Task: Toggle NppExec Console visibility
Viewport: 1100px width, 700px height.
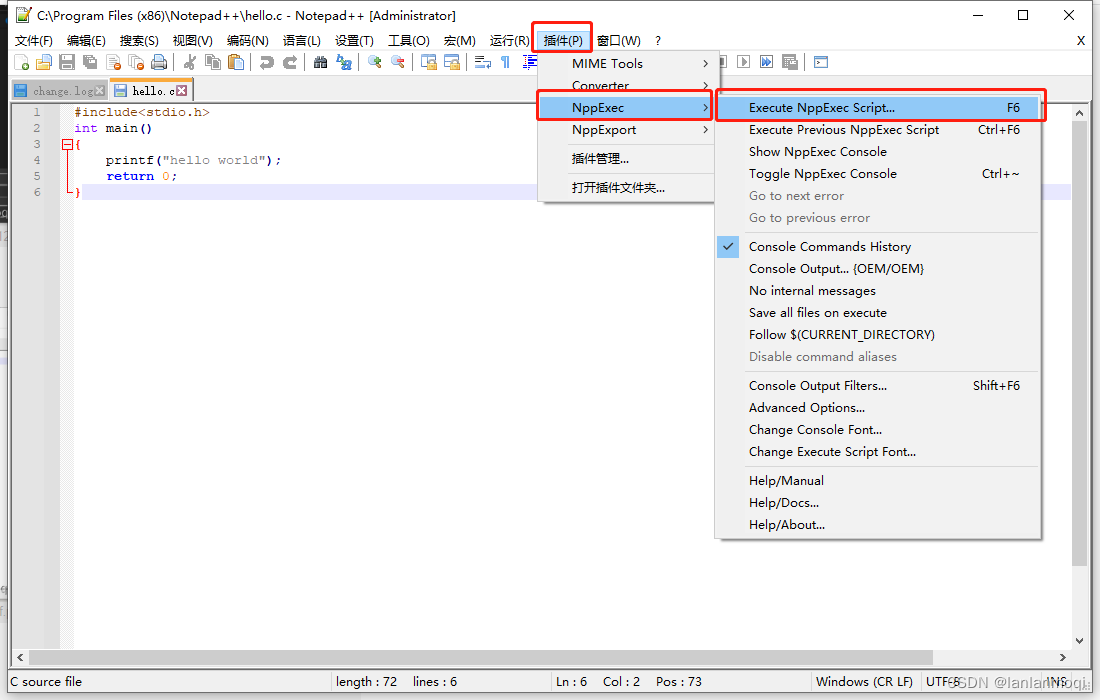Action: pos(822,173)
